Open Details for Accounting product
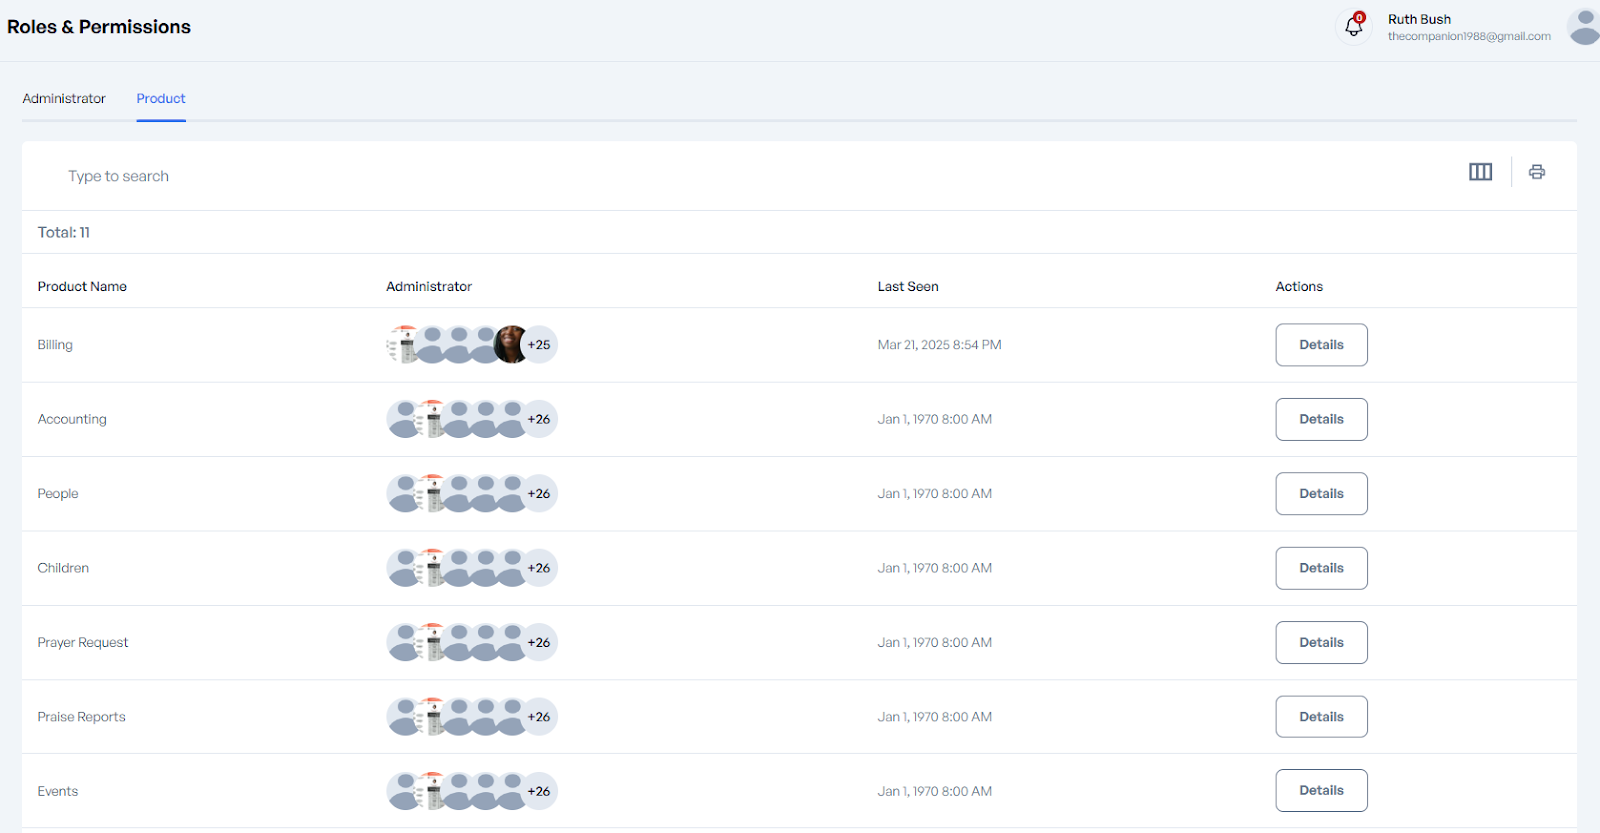The width and height of the screenshot is (1600, 833). click(x=1321, y=419)
